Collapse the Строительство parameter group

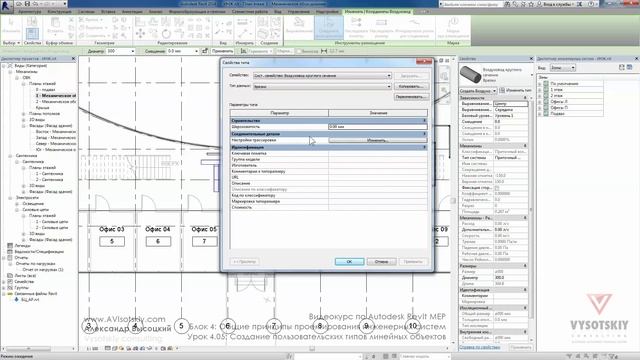click(424, 121)
